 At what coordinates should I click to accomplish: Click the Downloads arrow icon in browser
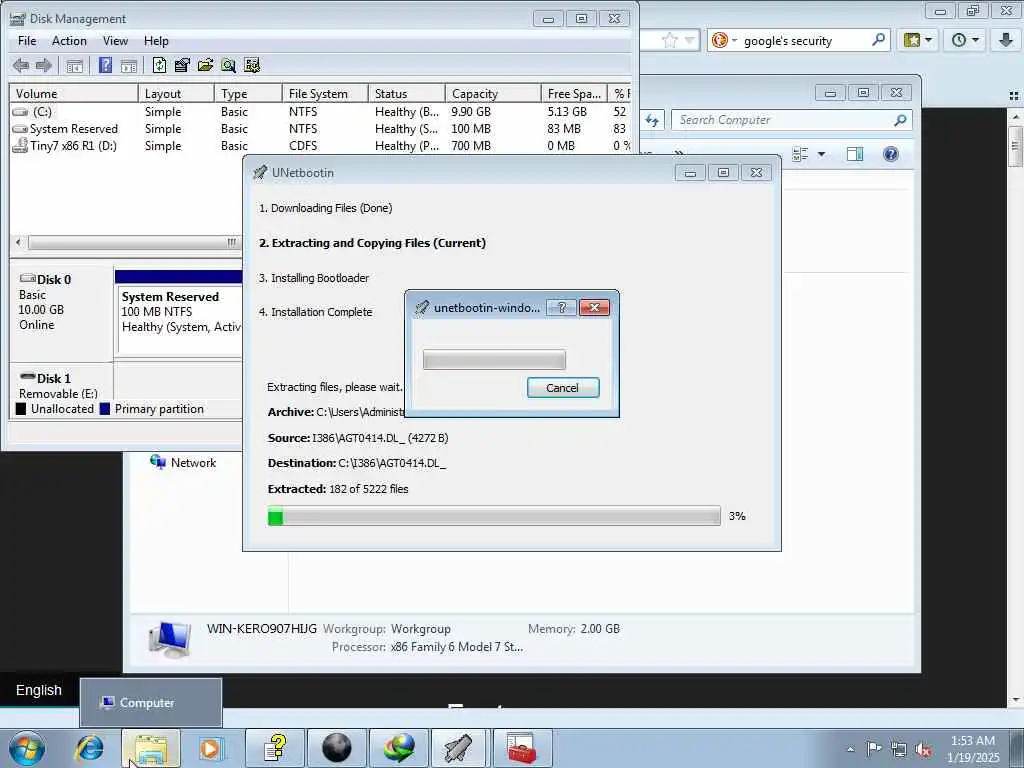tap(1006, 40)
